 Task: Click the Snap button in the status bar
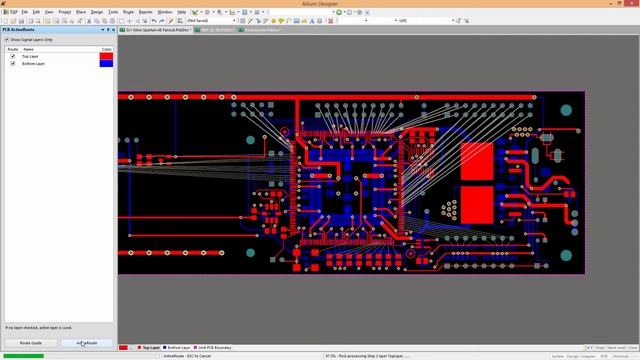point(599,348)
